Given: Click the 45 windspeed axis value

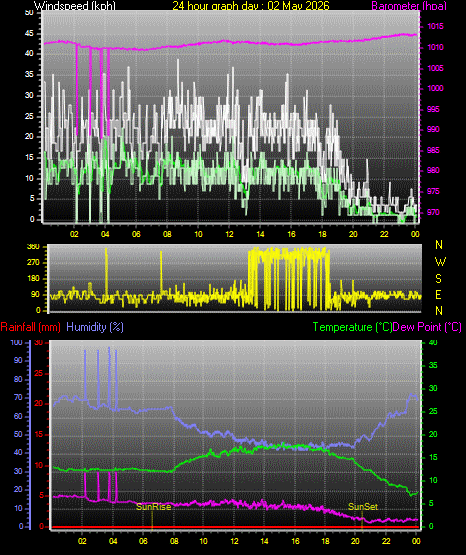Looking at the screenshot, I should [x=29, y=34].
